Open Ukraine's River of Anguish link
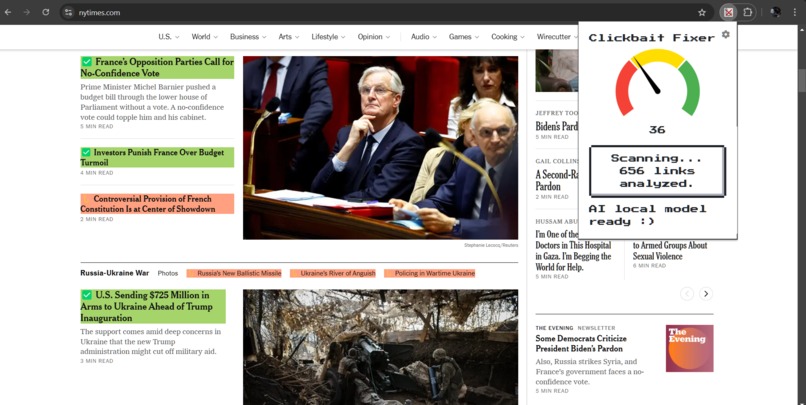Screen dimensions: 806x405 tap(333, 273)
